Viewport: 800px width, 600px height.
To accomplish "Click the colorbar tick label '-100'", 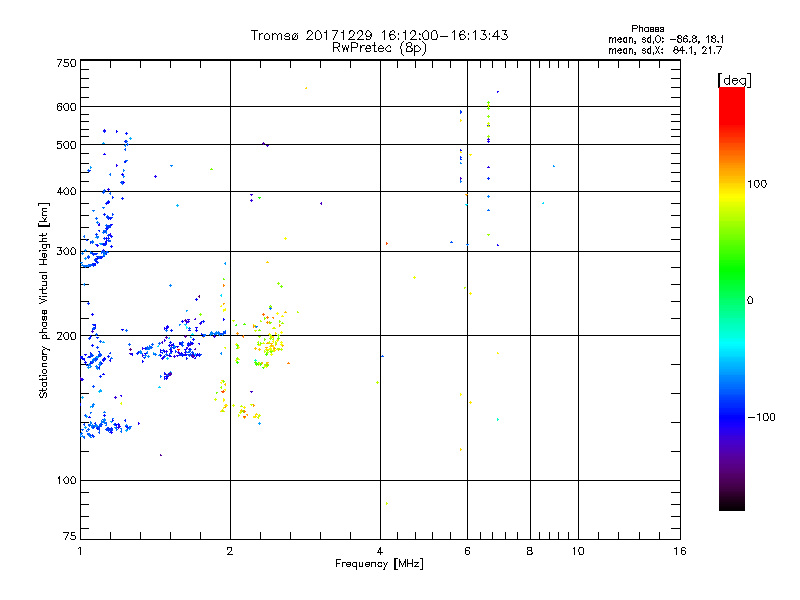I will (x=761, y=417).
